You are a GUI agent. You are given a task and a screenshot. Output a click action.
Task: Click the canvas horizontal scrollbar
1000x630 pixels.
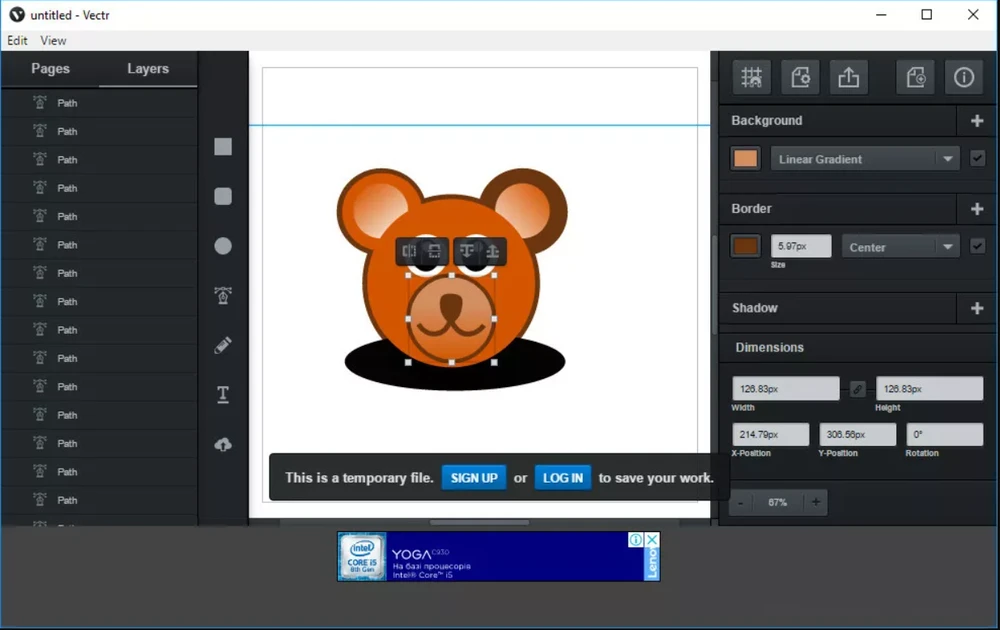pyautogui.click(x=479, y=522)
